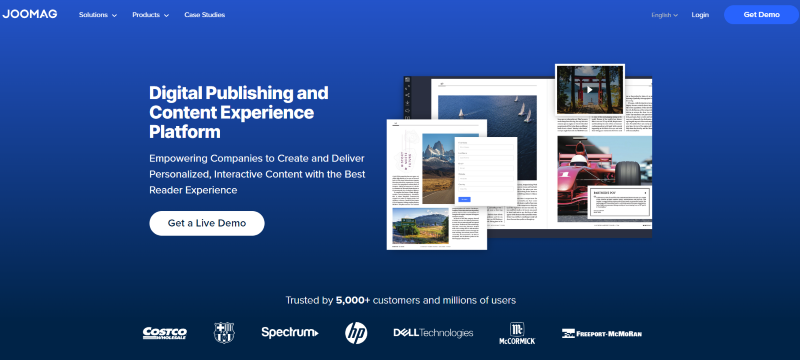Click the Login link
Viewport: 800px width, 360px height.
click(700, 15)
